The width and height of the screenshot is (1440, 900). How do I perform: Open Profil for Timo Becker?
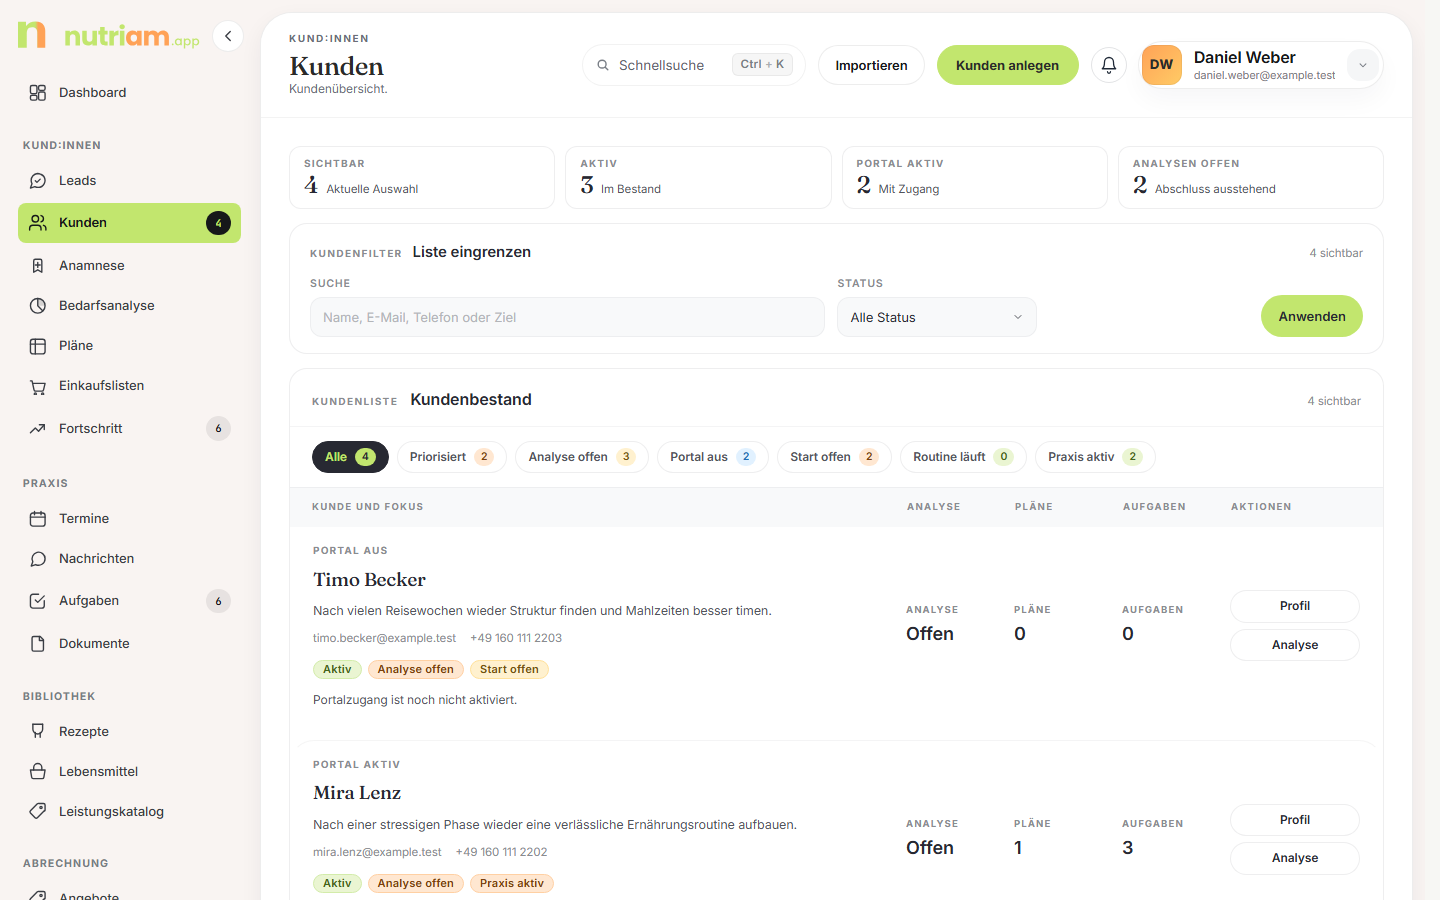point(1295,606)
